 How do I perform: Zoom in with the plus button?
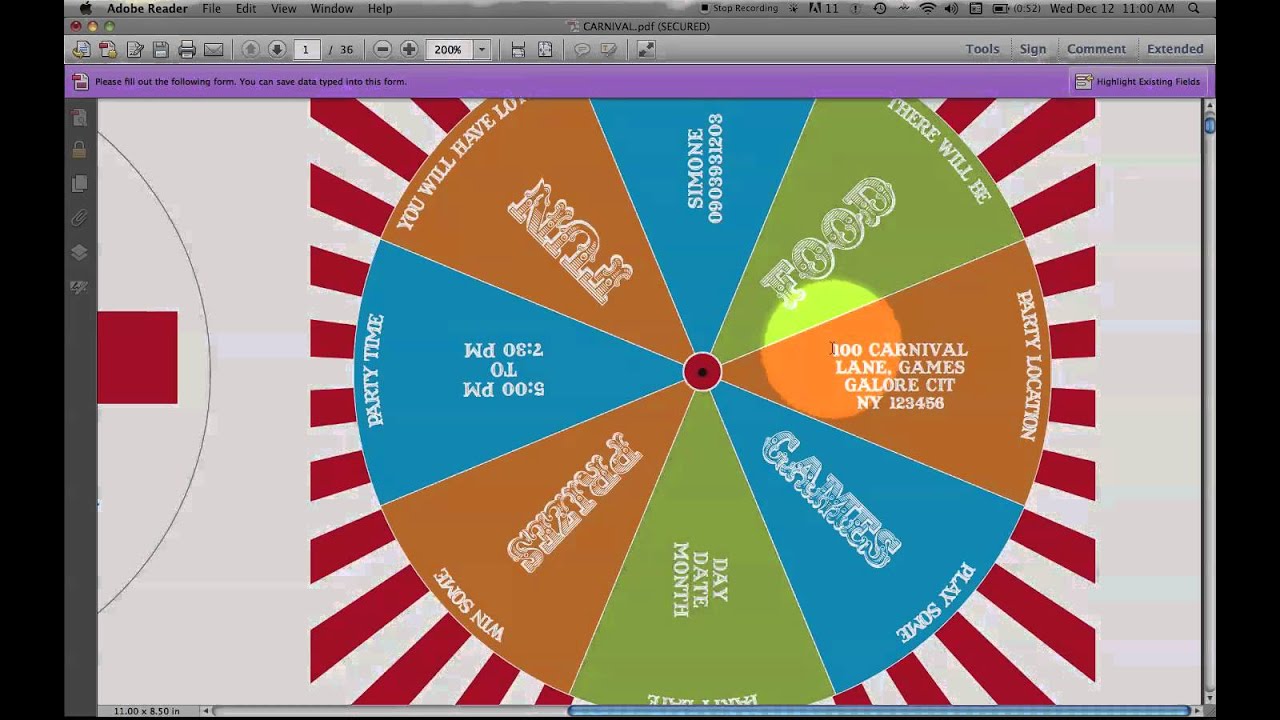coord(409,49)
